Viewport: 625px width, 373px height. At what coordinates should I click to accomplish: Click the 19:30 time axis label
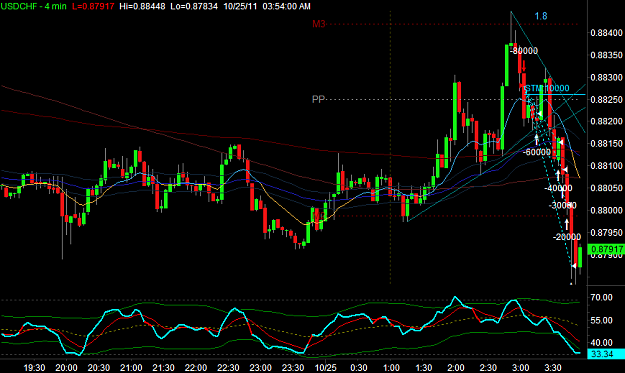pos(34,367)
